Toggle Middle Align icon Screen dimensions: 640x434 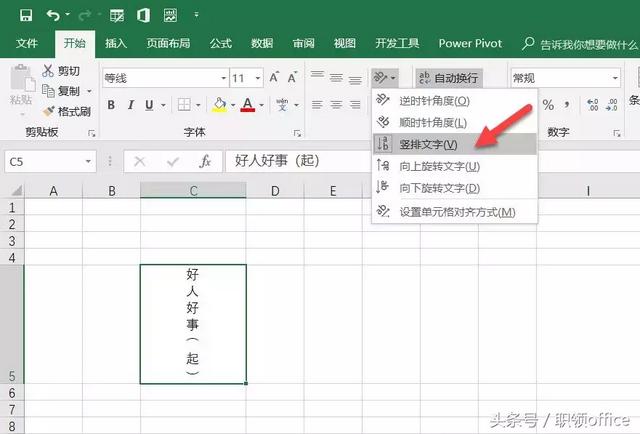click(336, 77)
